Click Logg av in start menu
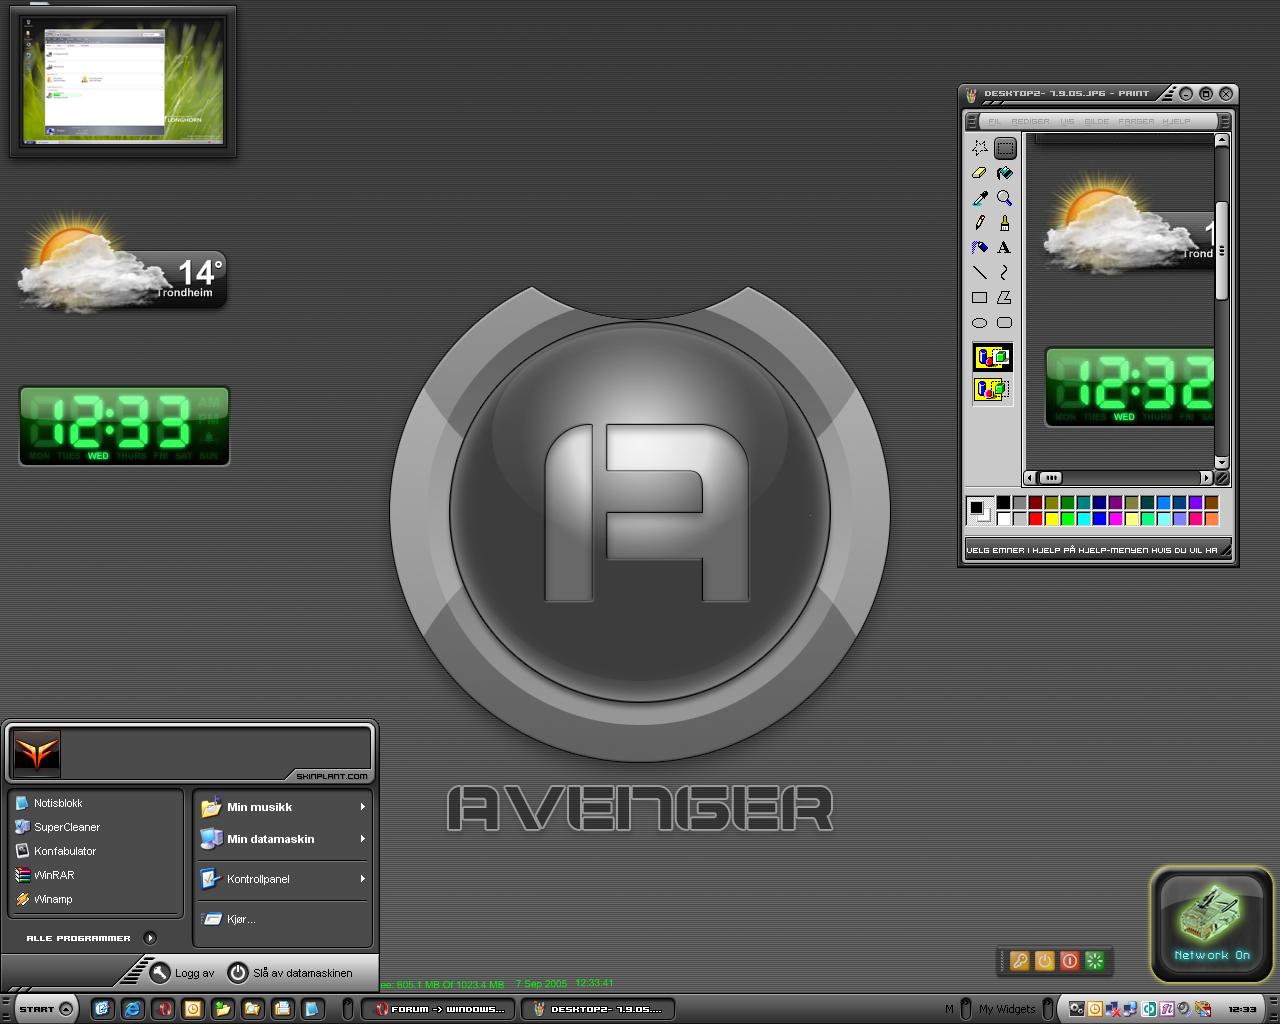This screenshot has height=1024, width=1280. [x=182, y=973]
